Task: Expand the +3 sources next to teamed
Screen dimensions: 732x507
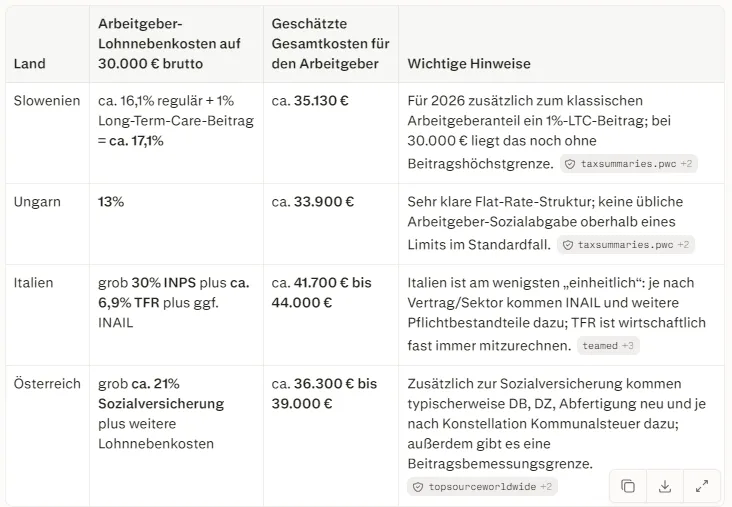Action: coord(628,346)
